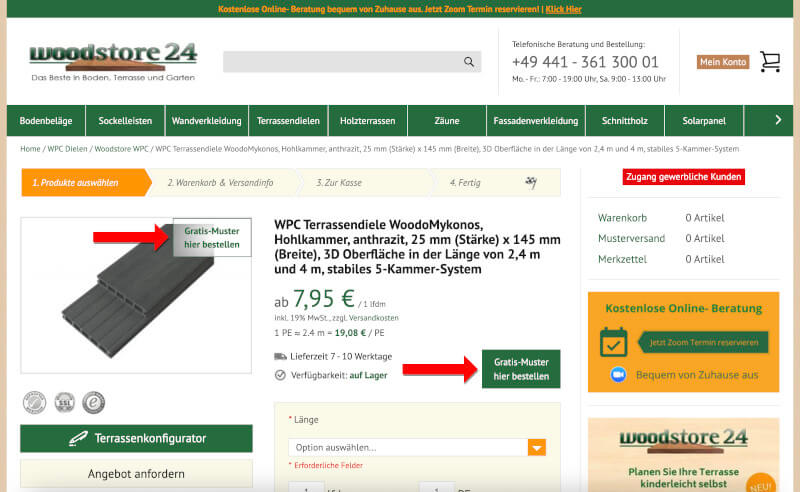Screen dimensions: 800x492
Task: Click the SSL trust badge icon
Action: point(65,402)
